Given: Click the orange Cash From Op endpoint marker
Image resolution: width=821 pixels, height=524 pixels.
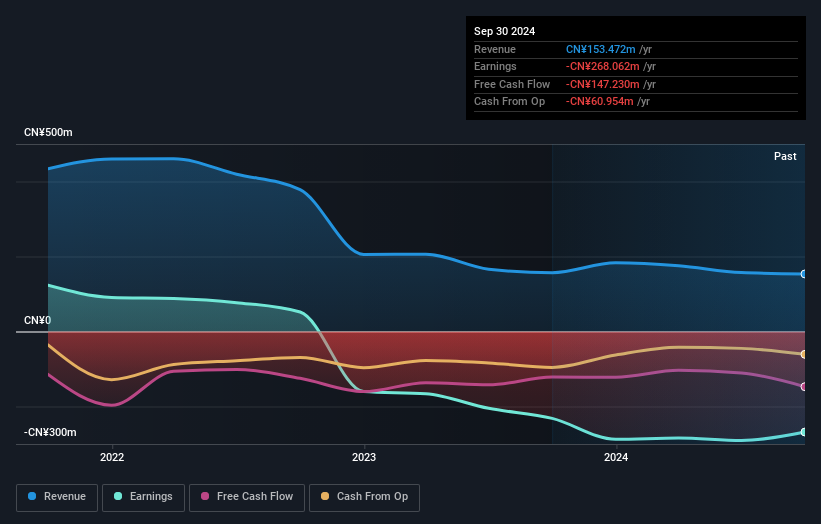Looking at the screenshot, I should coord(804,354).
